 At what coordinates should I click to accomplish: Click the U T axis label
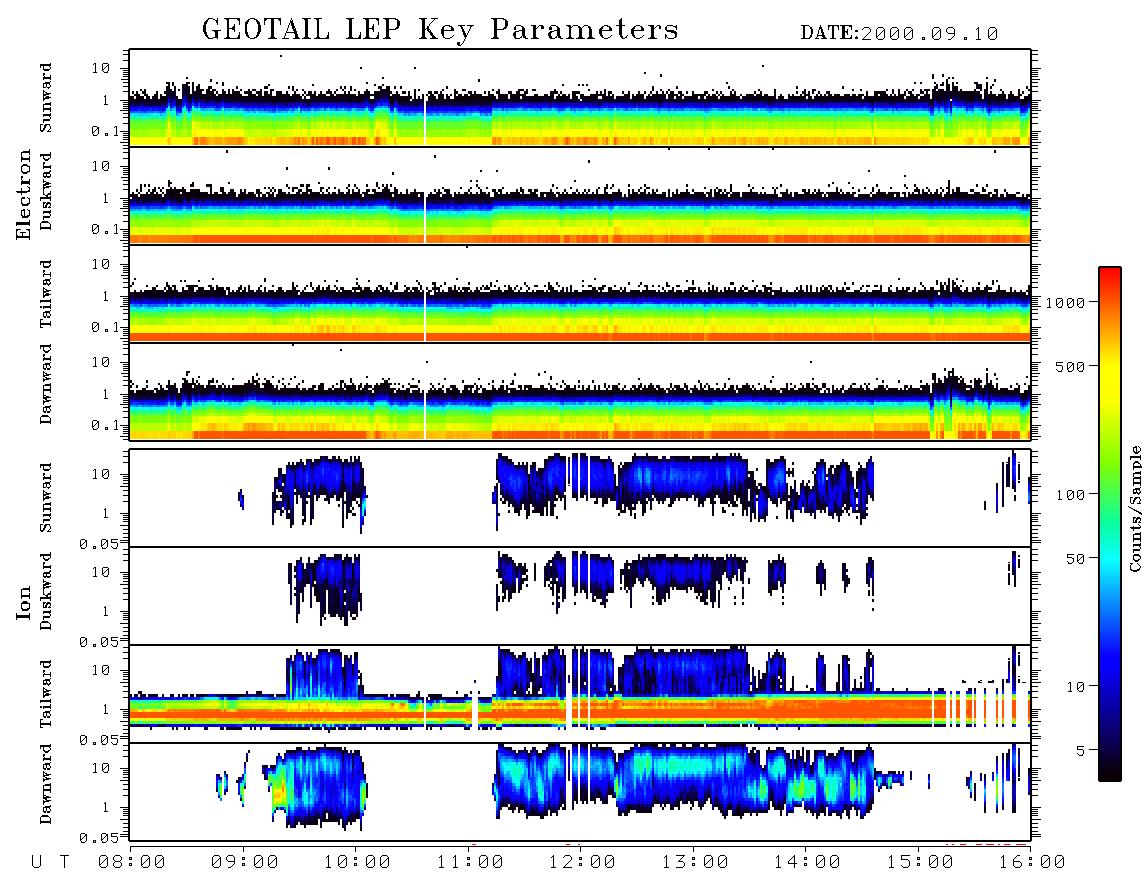click(x=50, y=863)
